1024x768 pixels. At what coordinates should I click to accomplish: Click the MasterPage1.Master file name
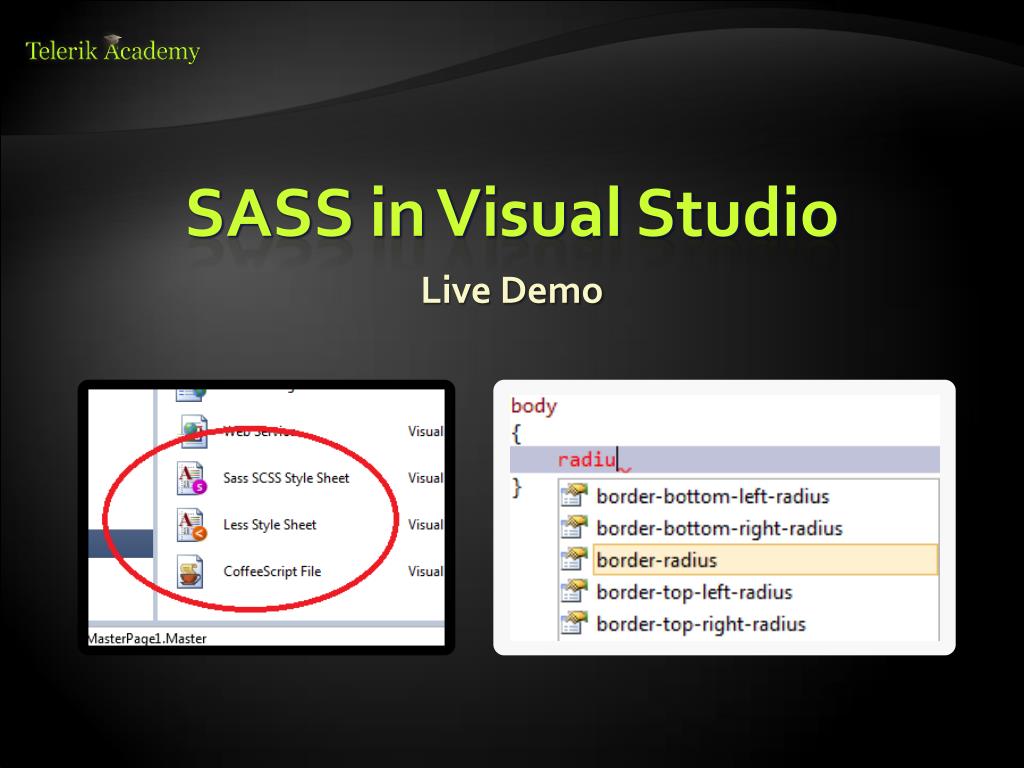[148, 639]
